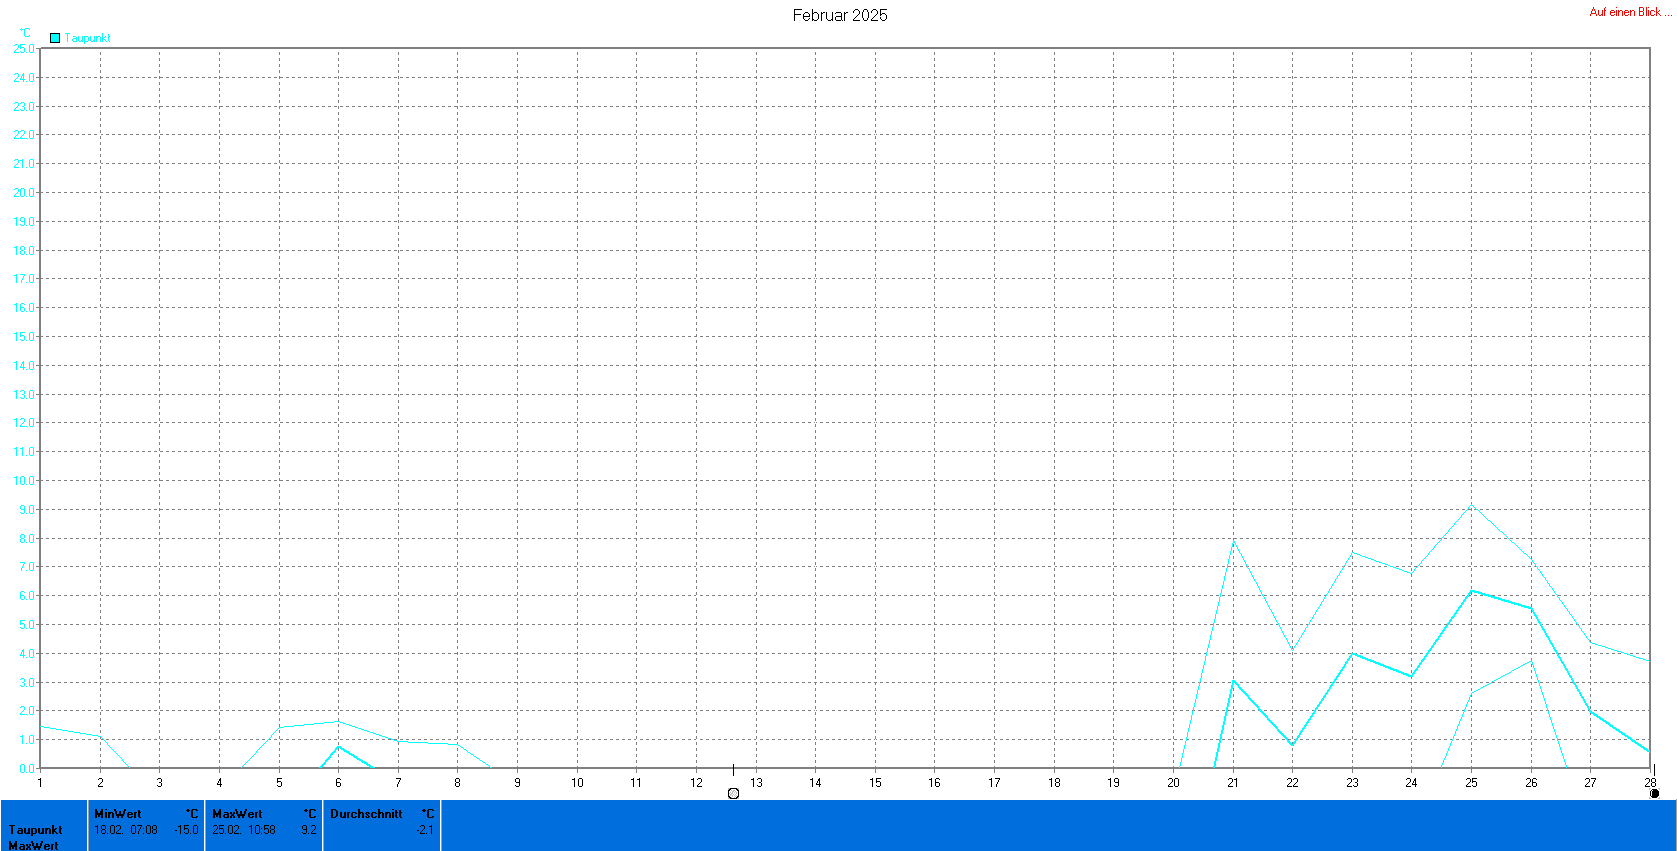
Task: Select the MaxWert column header in the table
Action: pyautogui.click(x=237, y=814)
